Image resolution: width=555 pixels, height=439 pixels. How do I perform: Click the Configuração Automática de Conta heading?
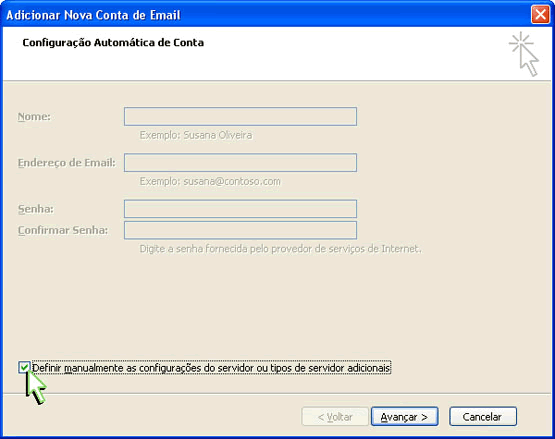113,43
